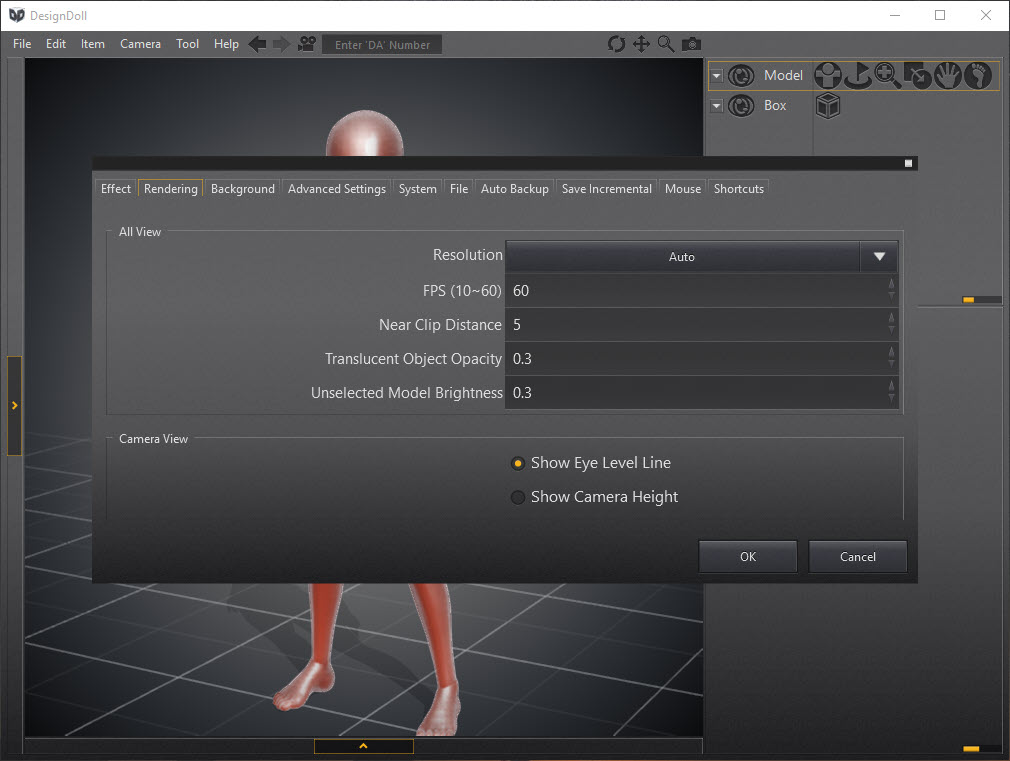Click the FPS value stepper arrows
Screen dimensions: 1010x761
click(x=891, y=290)
